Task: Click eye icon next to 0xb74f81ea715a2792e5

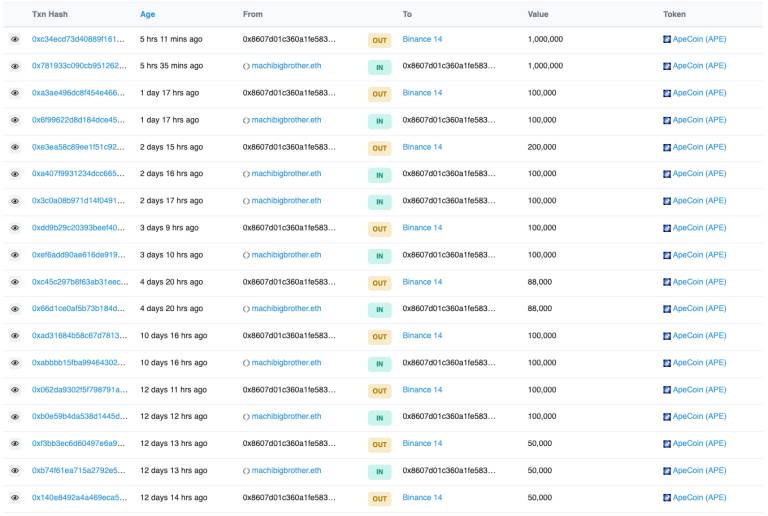Action: tap(15, 471)
